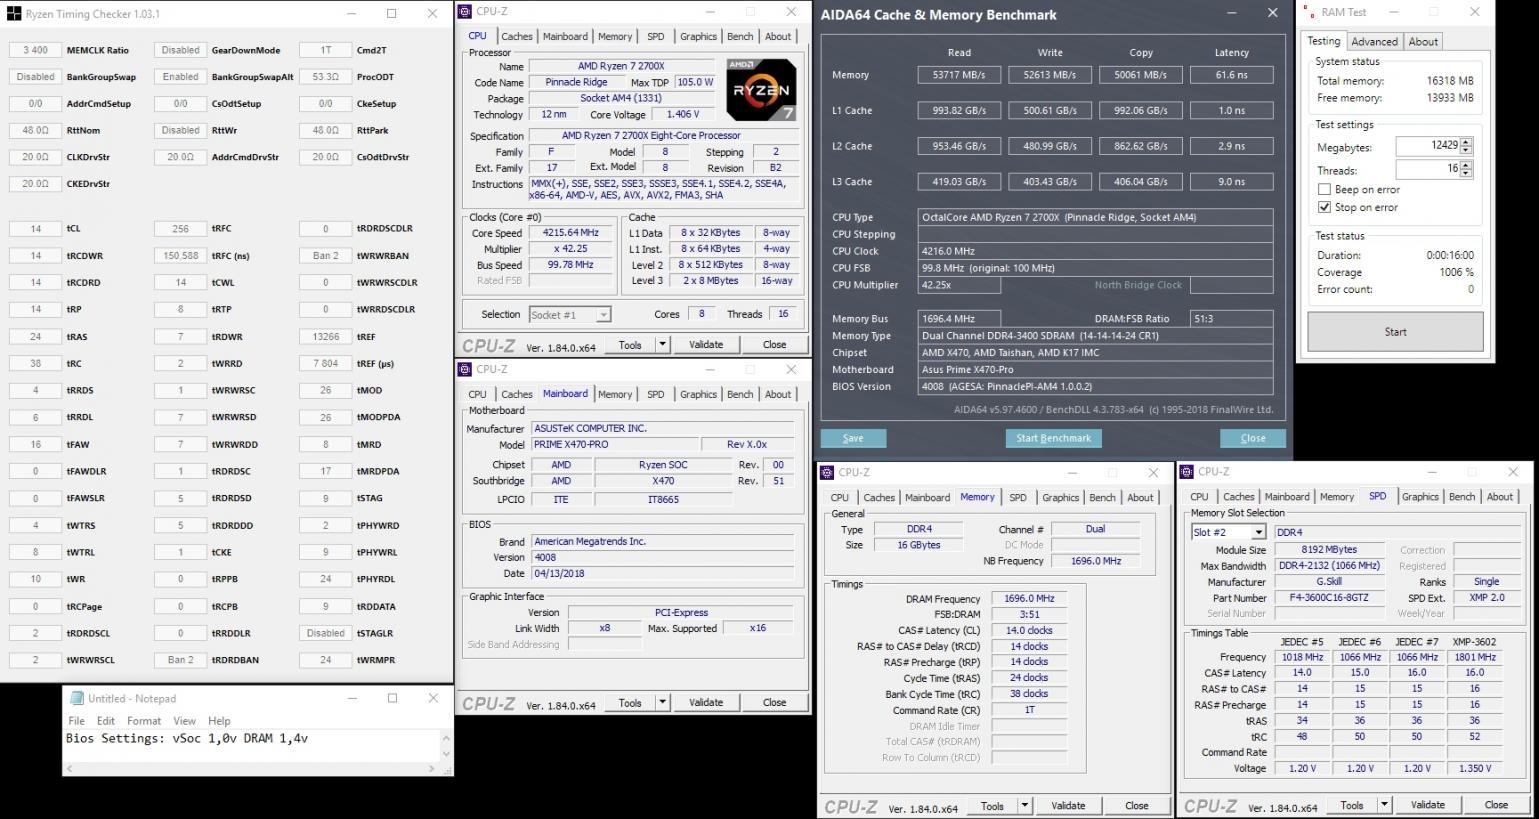Image resolution: width=1539 pixels, height=819 pixels.
Task: Click the Tools button in the Memory CPU-Z window
Action: 991,805
